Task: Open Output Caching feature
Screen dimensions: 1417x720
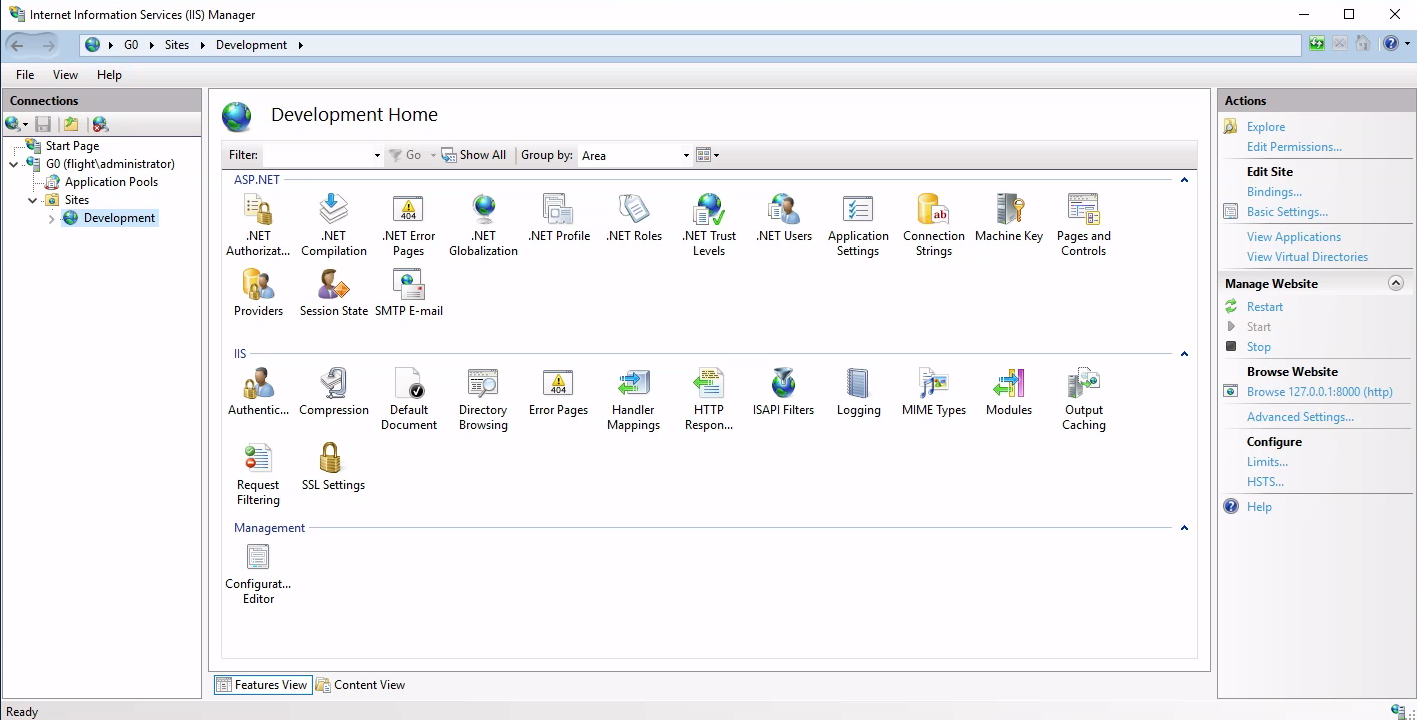Action: pyautogui.click(x=1084, y=399)
